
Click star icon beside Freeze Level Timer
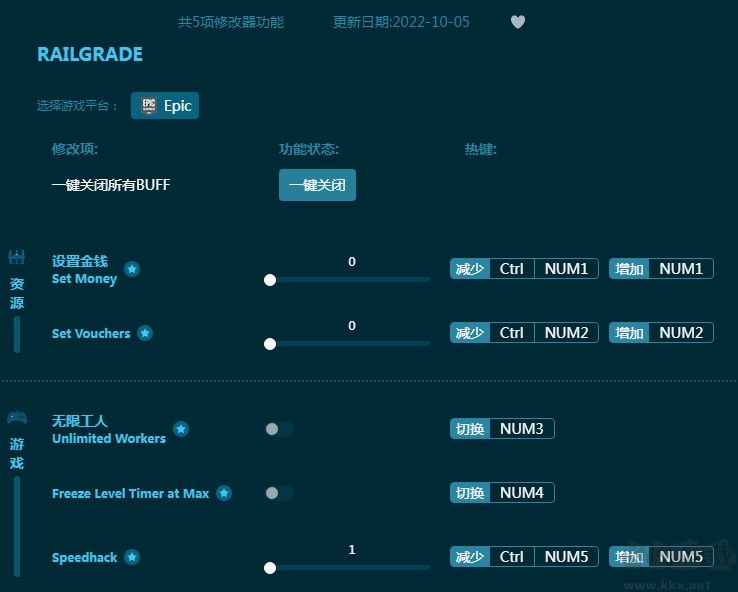(x=224, y=493)
